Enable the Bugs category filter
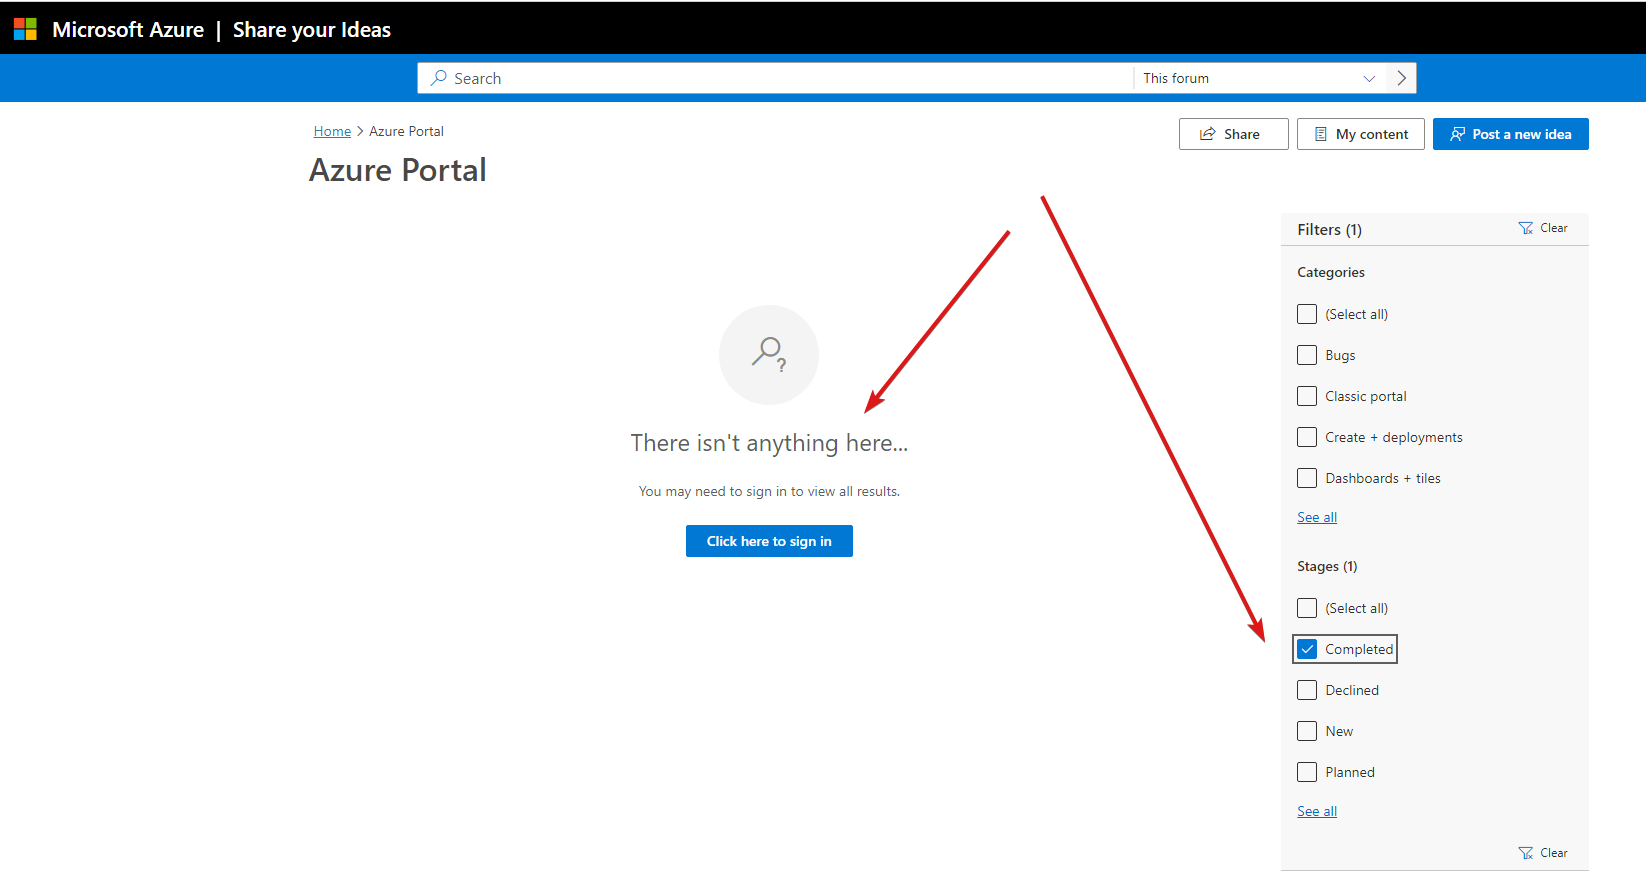 click(1307, 355)
